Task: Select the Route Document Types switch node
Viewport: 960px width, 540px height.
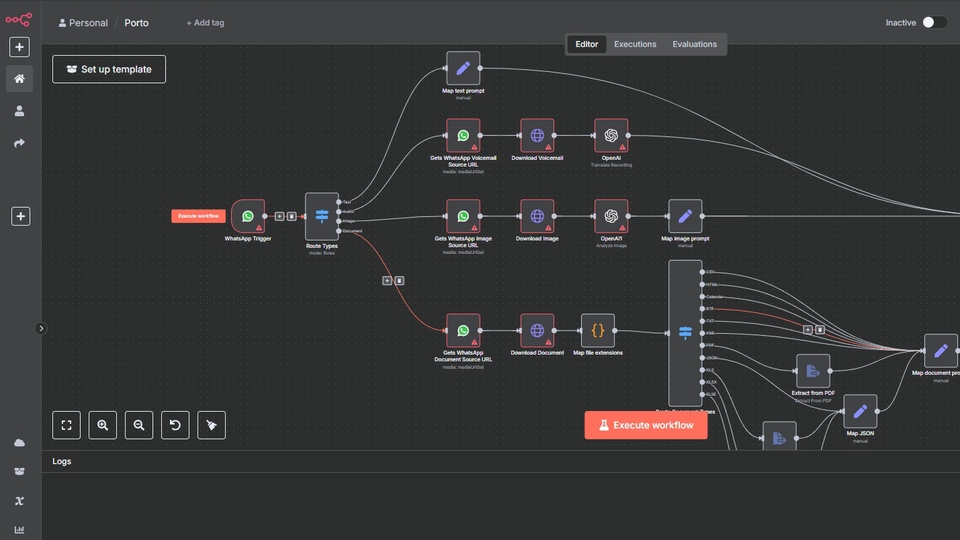Action: coord(685,333)
